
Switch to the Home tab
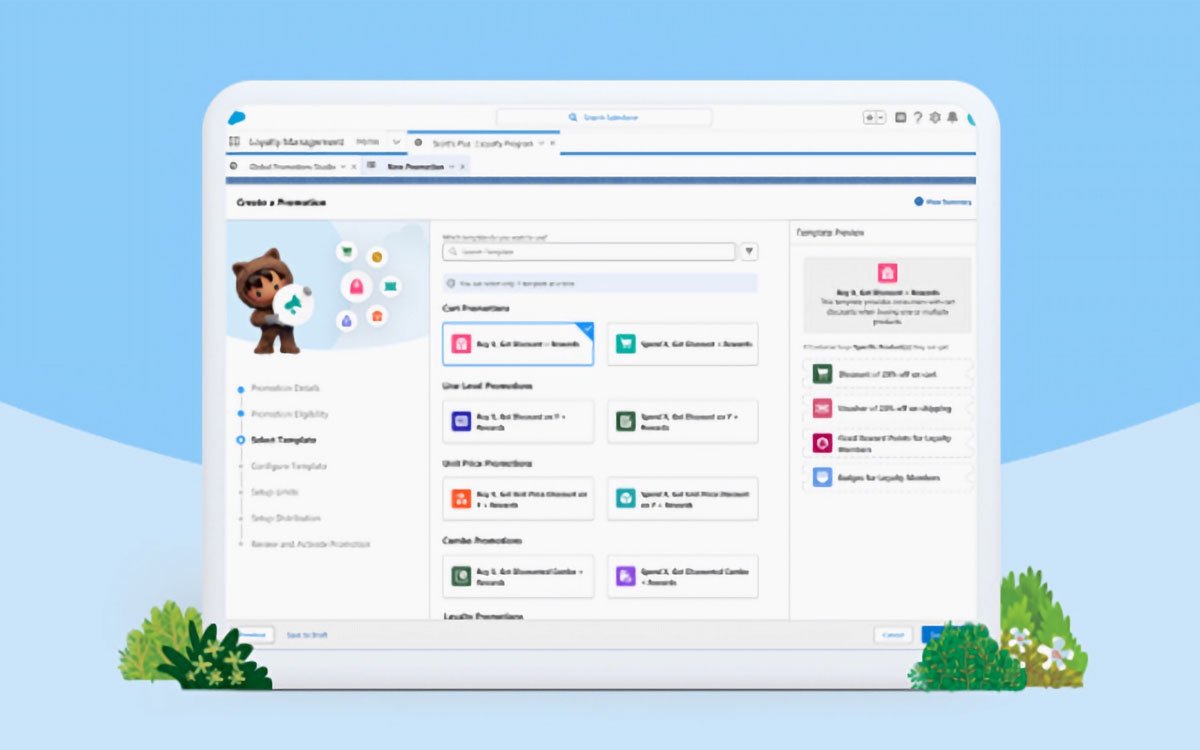(x=367, y=142)
